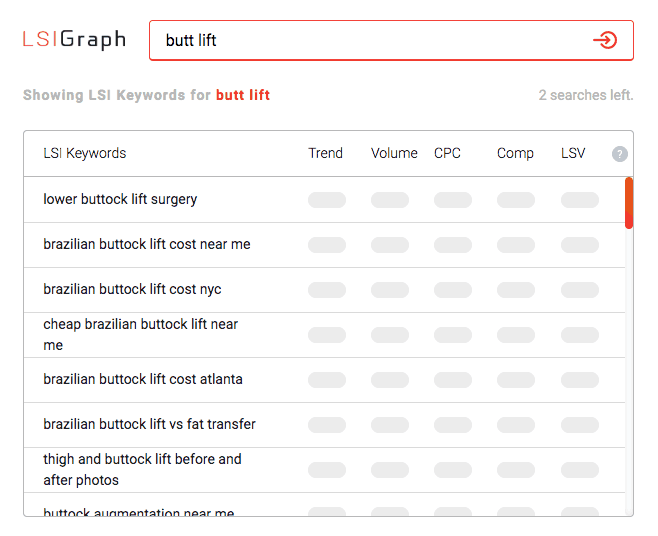658x536 pixels.
Task: Click the LSI Keywords column header
Action: click(x=85, y=154)
